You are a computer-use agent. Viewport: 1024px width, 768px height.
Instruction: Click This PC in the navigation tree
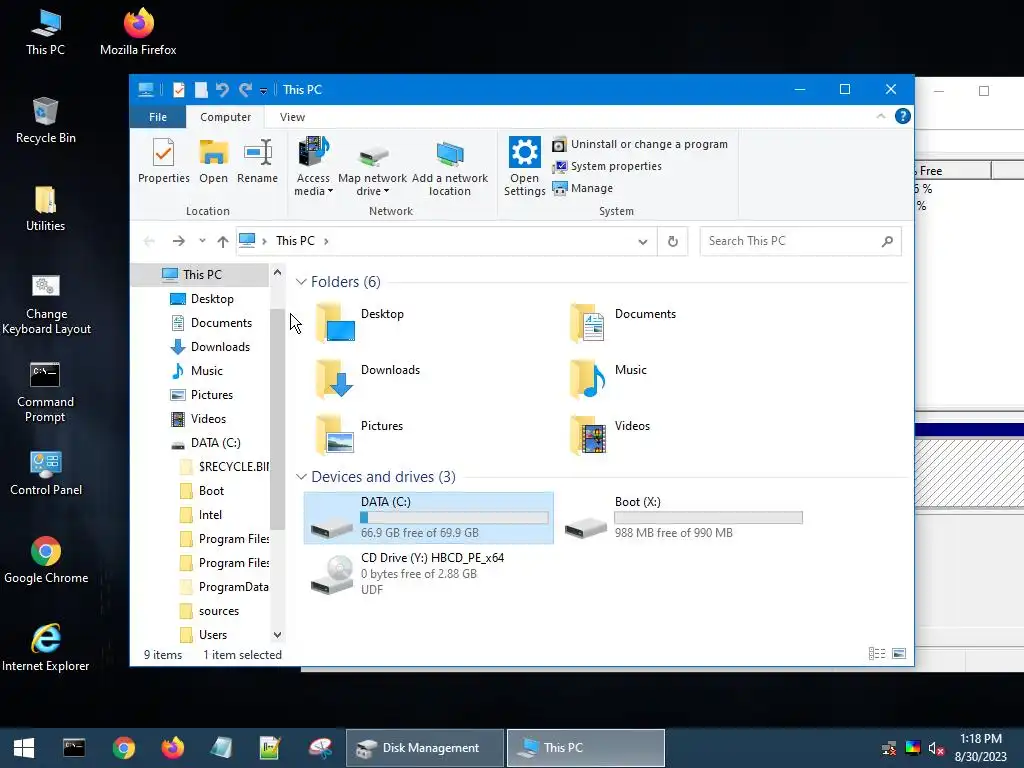coord(202,275)
